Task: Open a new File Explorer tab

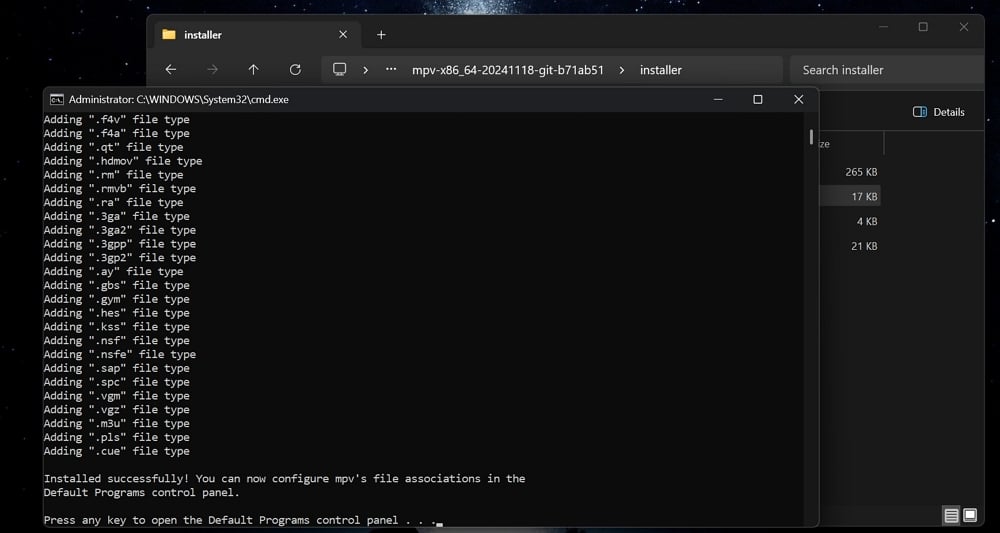Action: coord(381,34)
